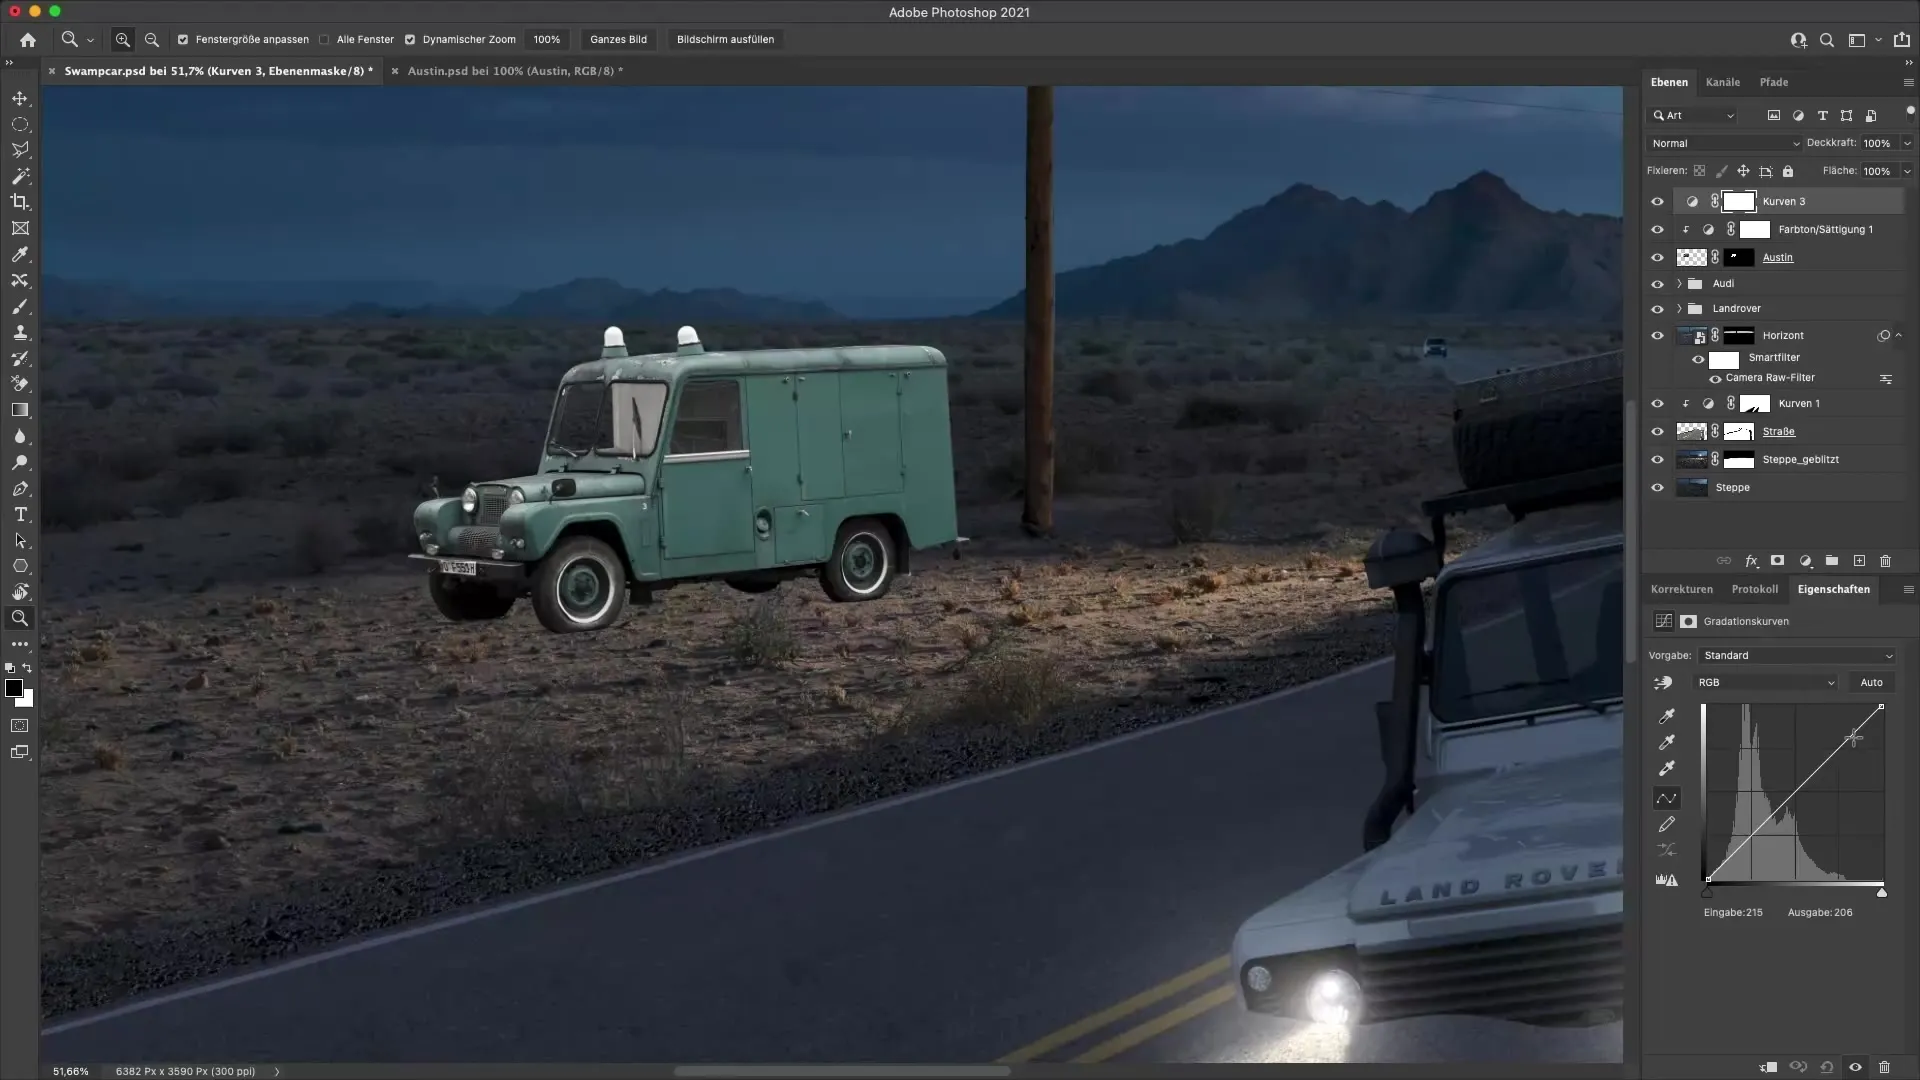Open the blend mode Normal dropdown

pos(1724,143)
